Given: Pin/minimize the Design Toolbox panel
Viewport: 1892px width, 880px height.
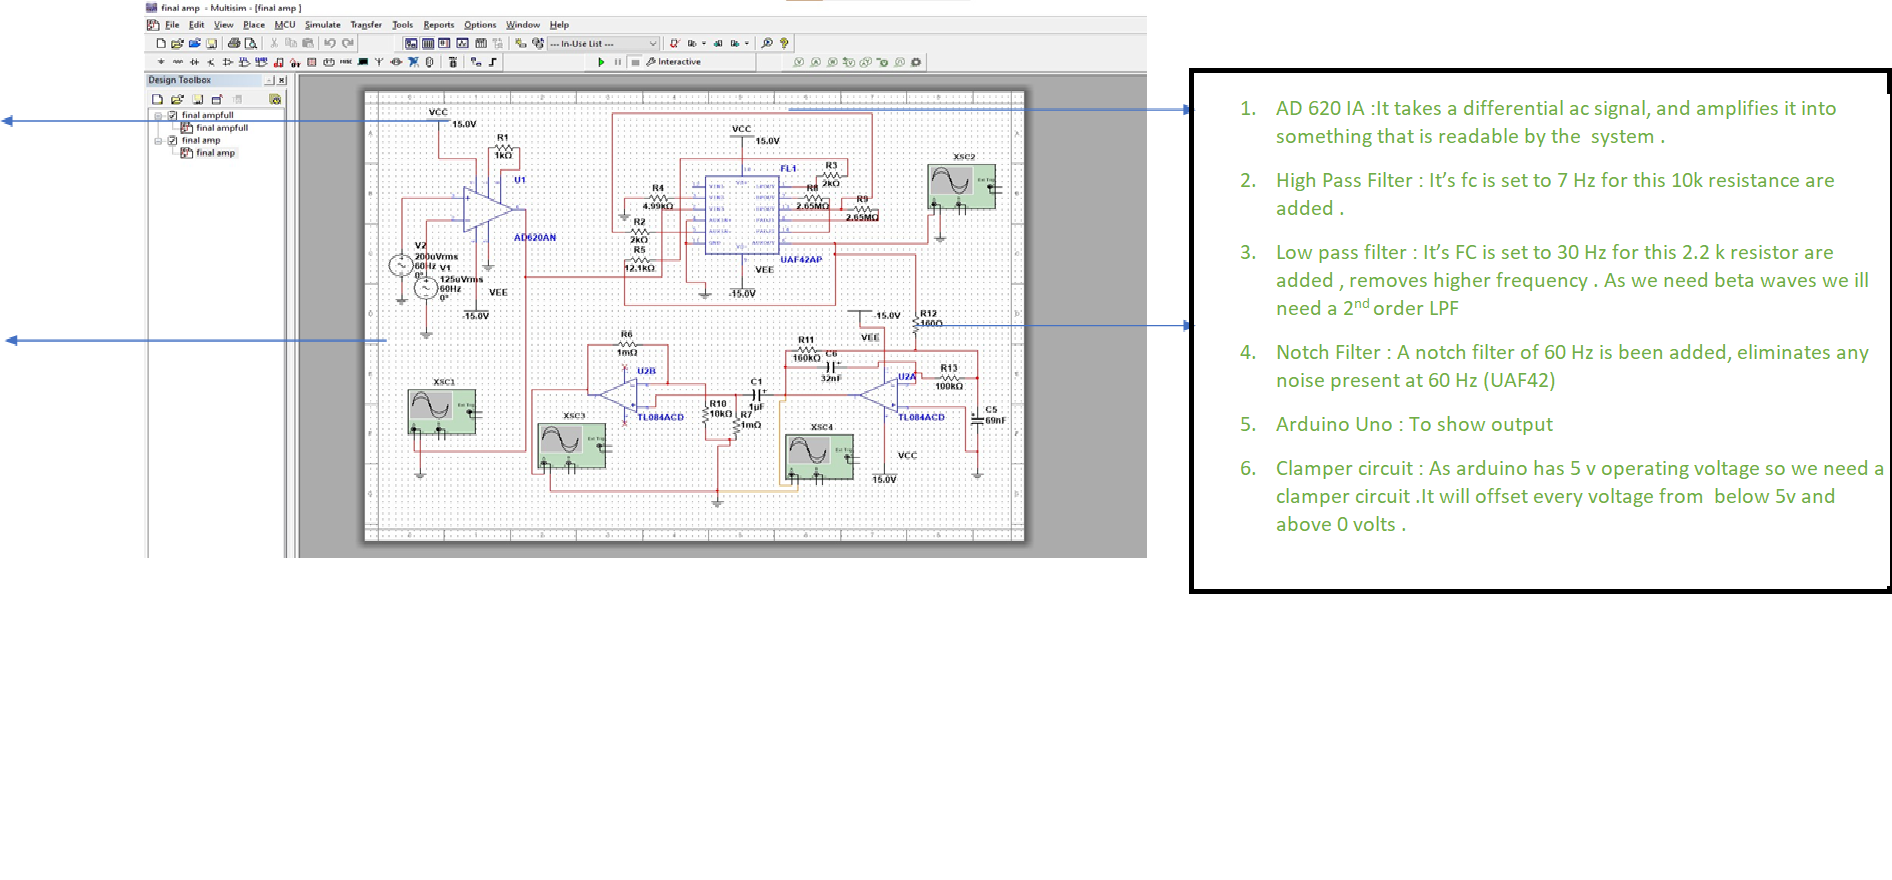Looking at the screenshot, I should pos(269,80).
